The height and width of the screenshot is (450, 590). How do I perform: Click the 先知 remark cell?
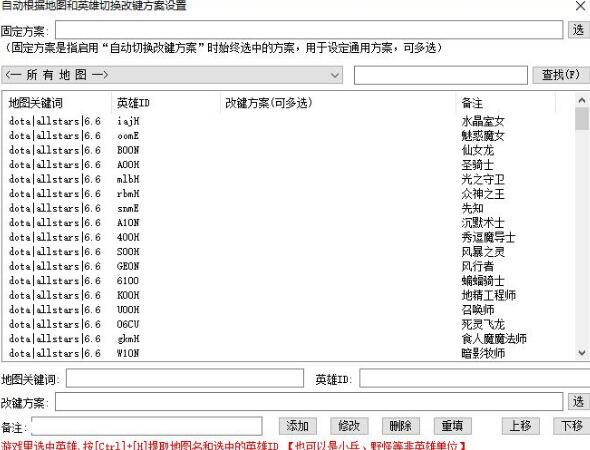(x=472, y=208)
